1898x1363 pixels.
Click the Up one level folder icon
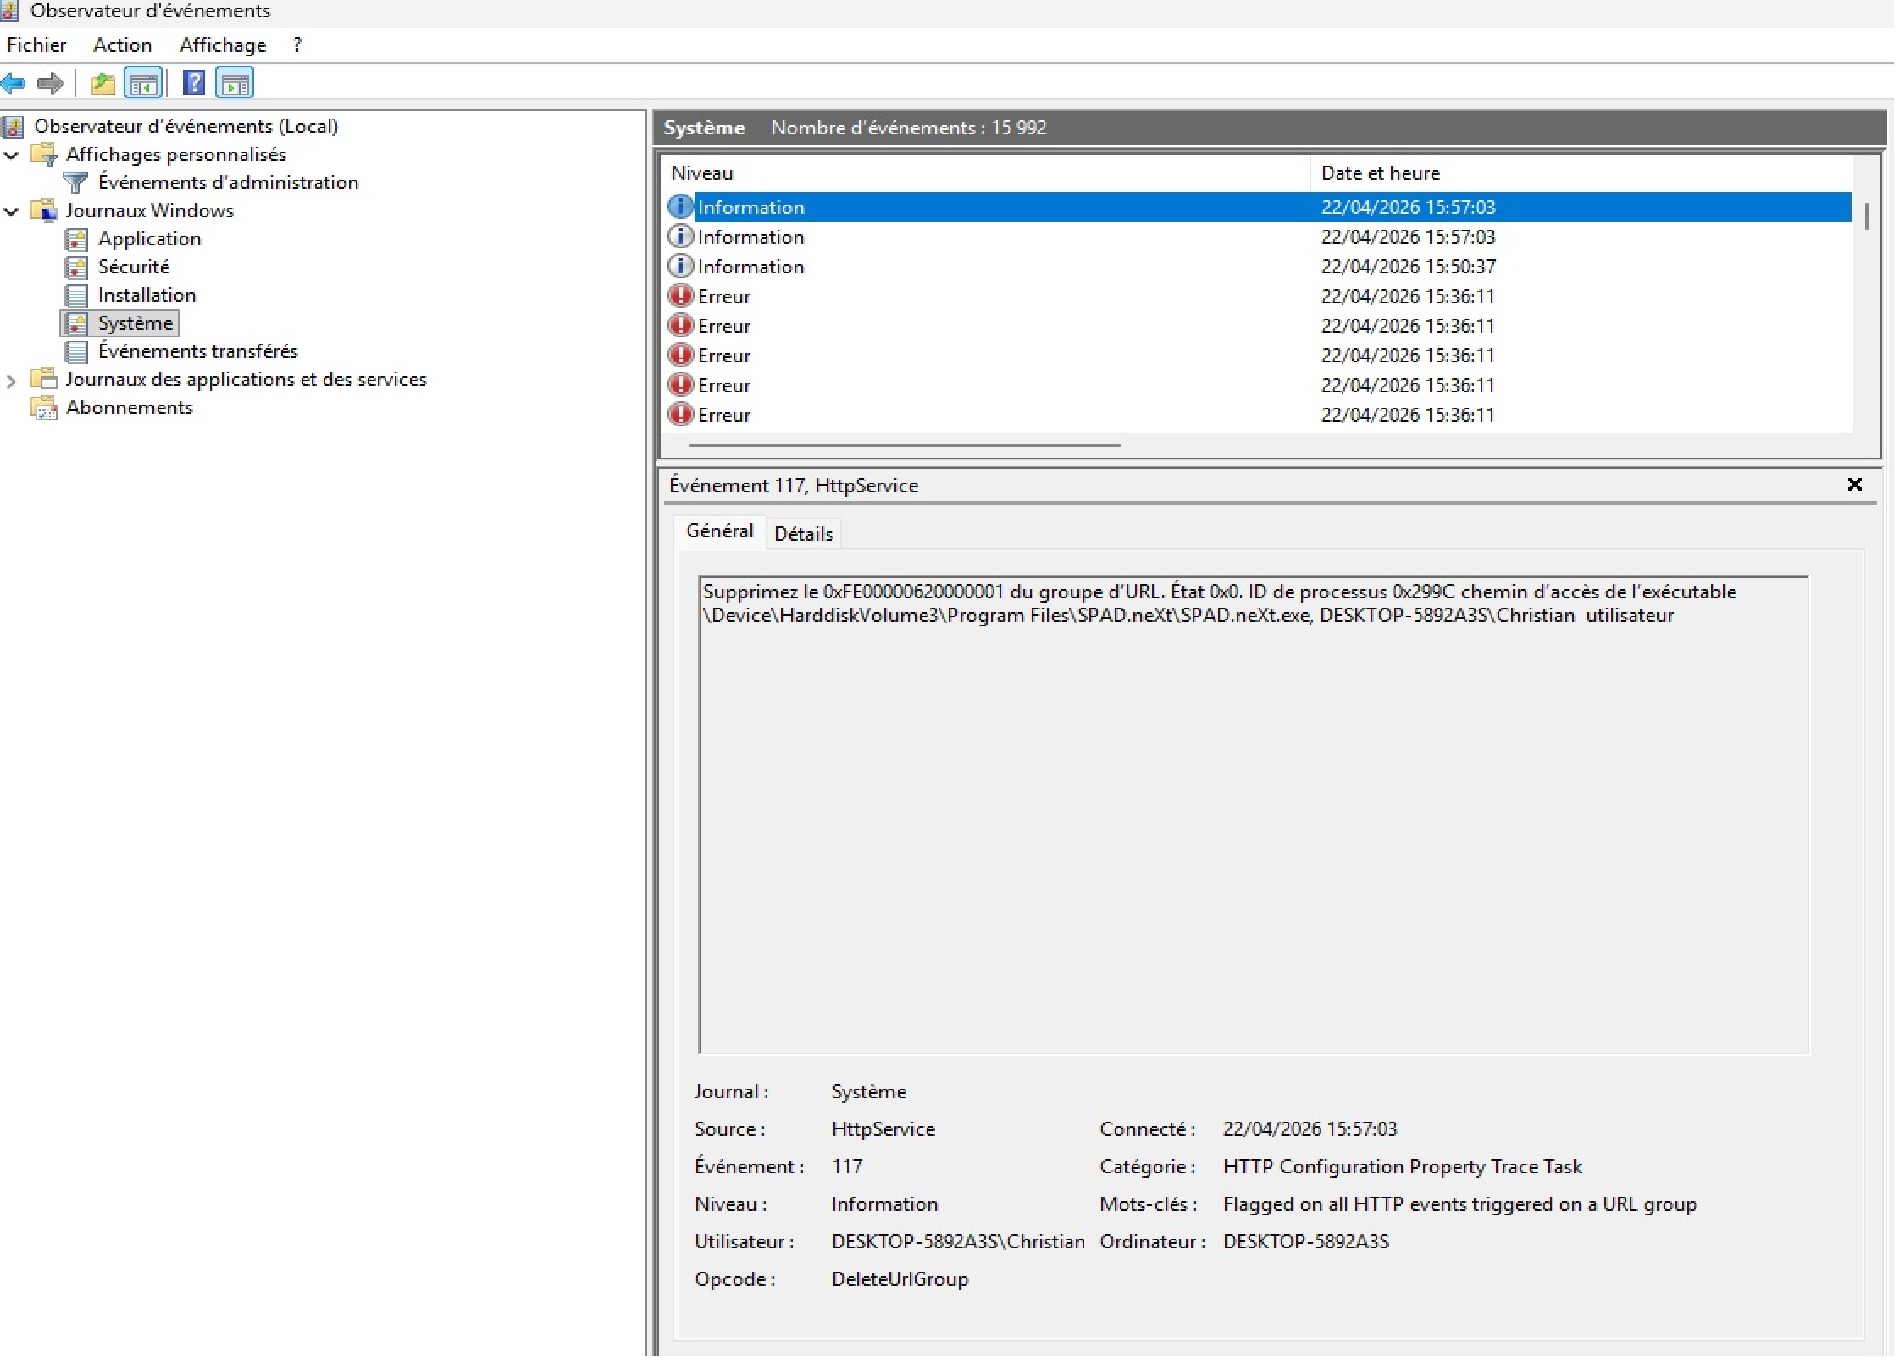102,84
